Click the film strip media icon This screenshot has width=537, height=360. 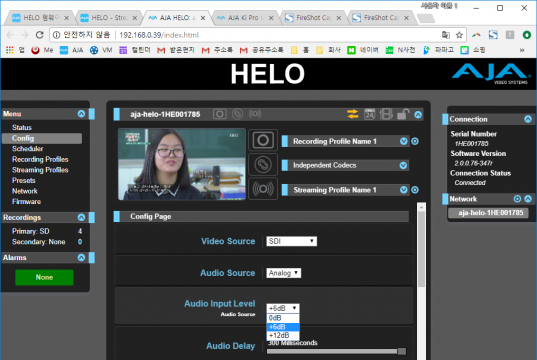point(386,114)
